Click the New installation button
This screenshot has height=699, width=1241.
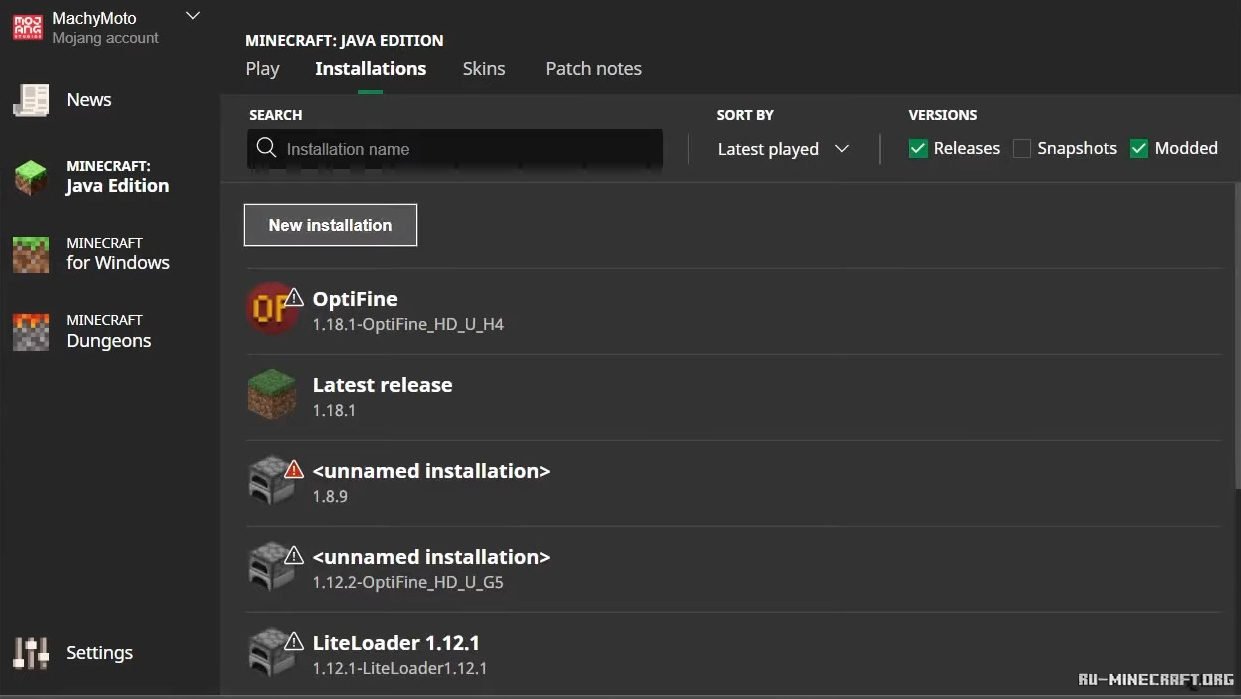330,225
